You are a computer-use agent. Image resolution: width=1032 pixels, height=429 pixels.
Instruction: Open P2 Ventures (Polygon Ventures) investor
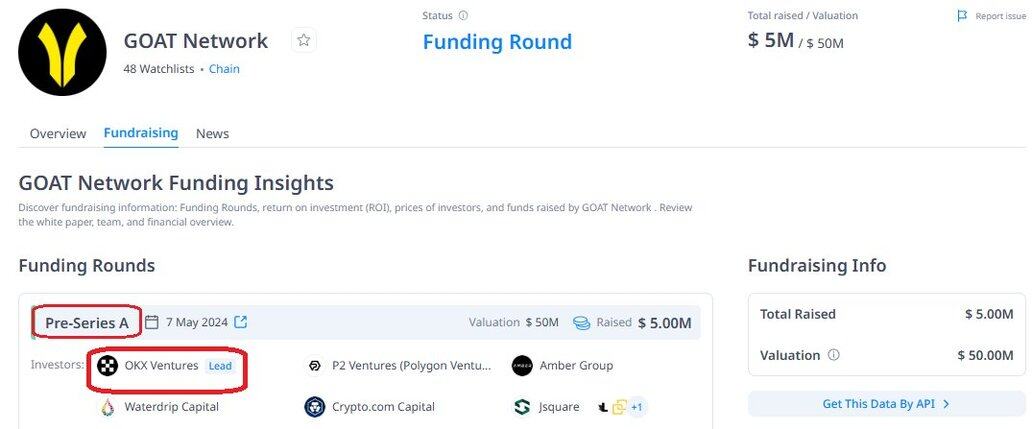(x=398, y=366)
